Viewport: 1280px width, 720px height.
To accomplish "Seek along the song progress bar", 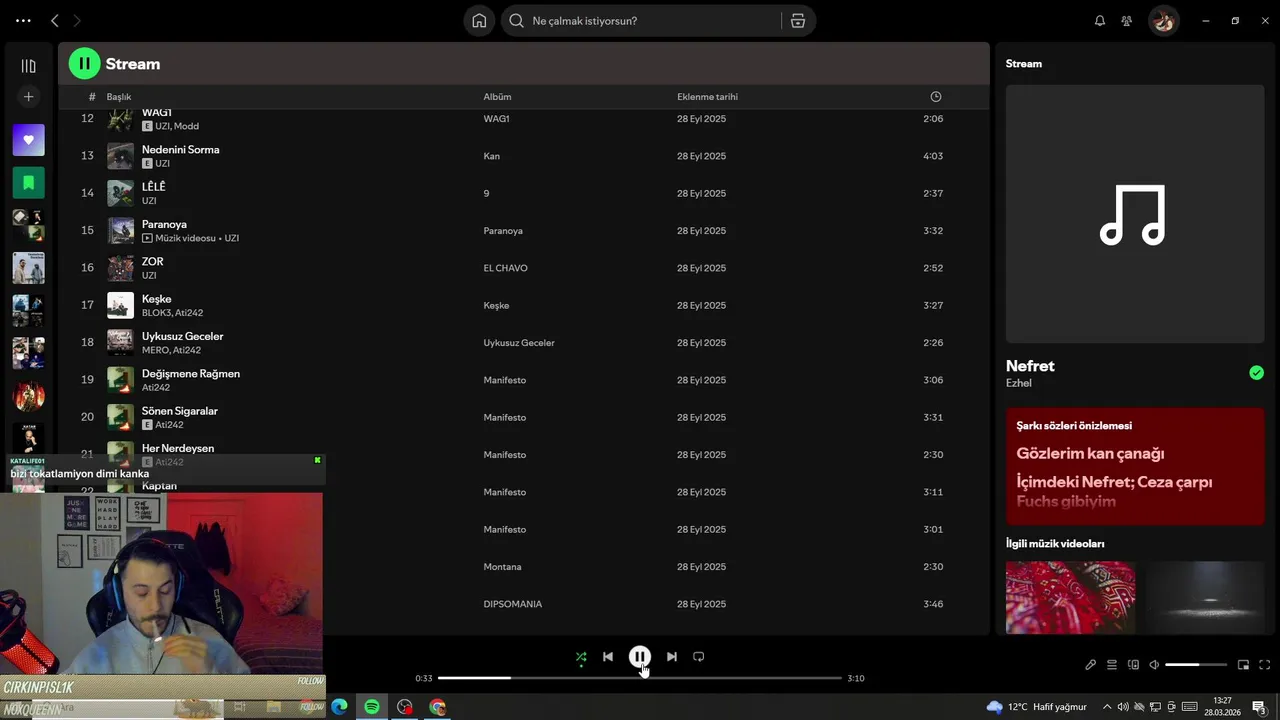I will 640,678.
